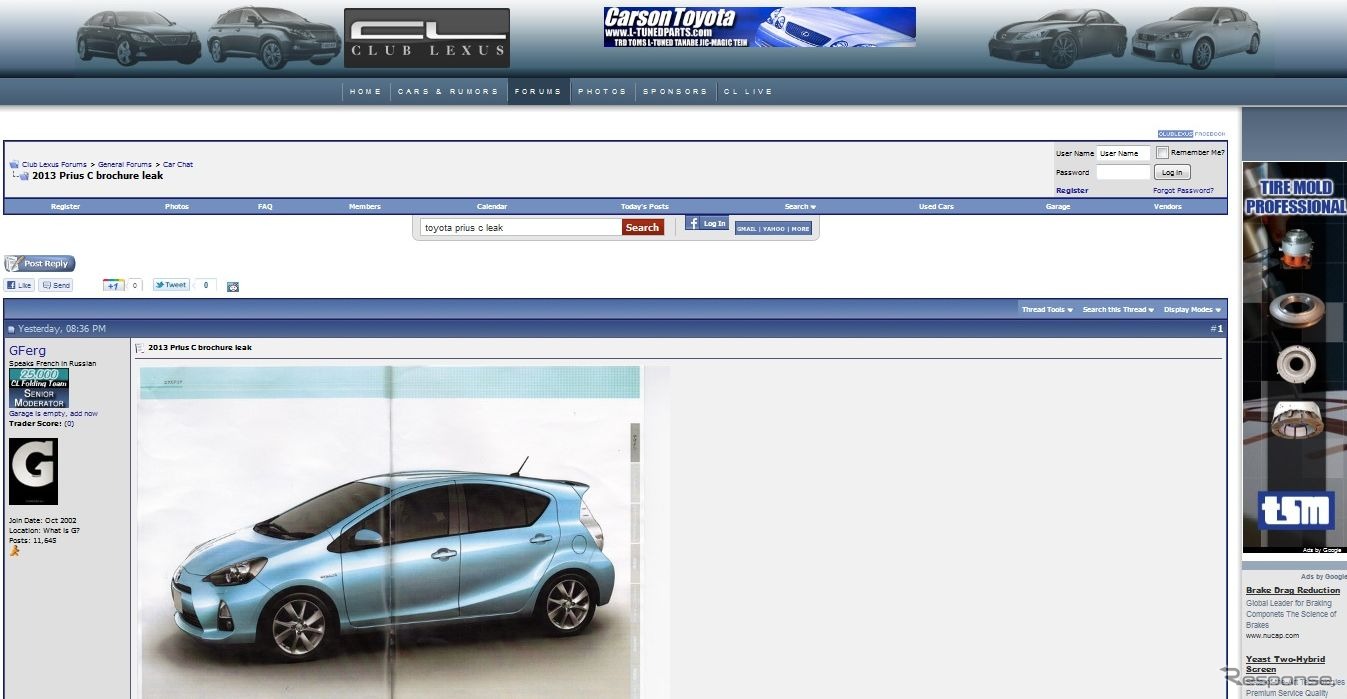Focus the 'toyota prius c leak' search box

[x=520, y=227]
